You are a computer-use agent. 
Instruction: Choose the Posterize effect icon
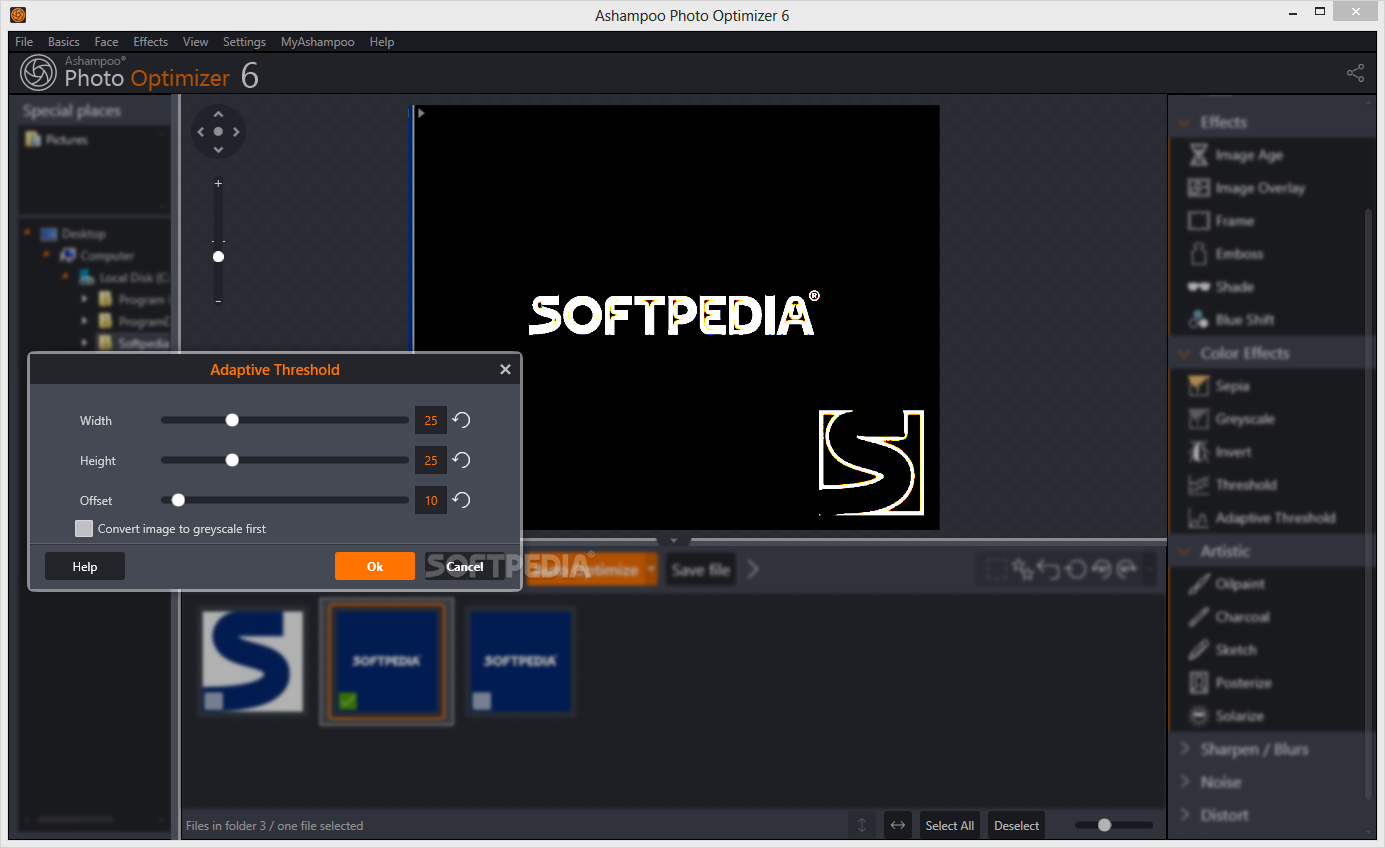pos(1198,683)
